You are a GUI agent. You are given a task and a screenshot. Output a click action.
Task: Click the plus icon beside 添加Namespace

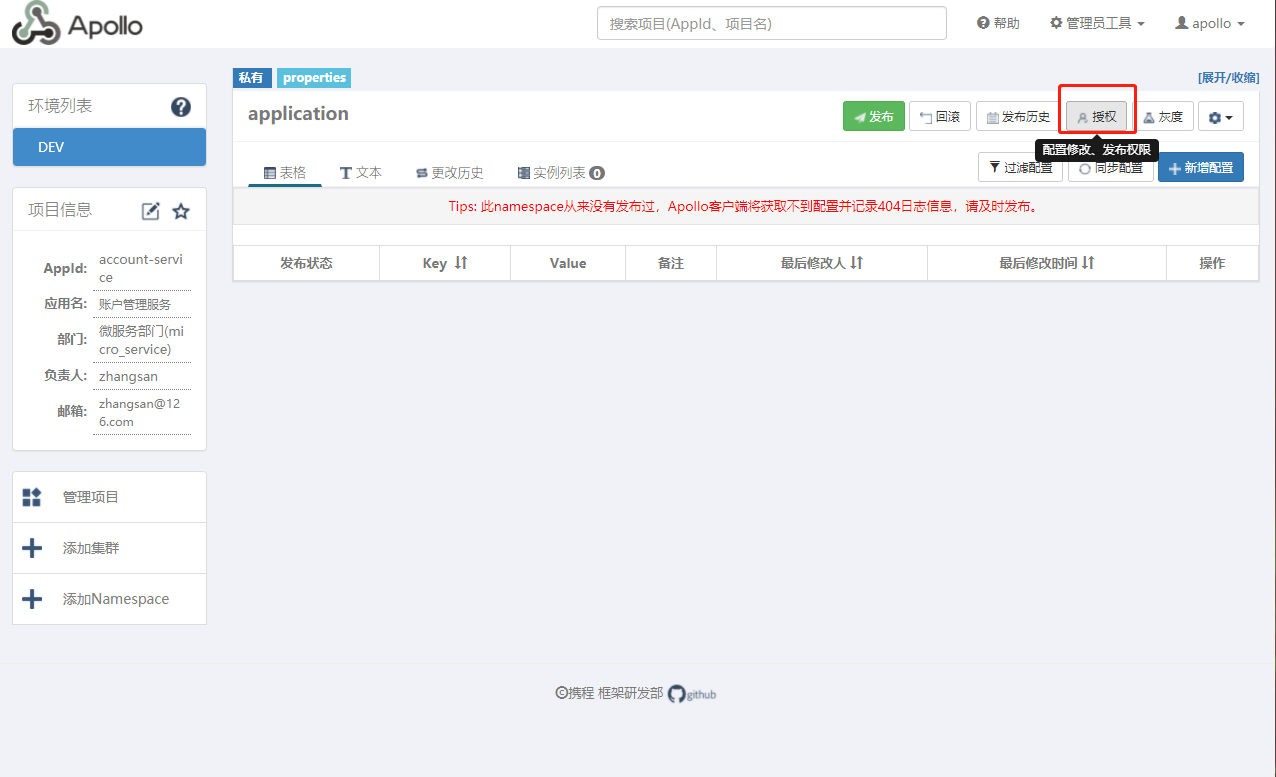coord(32,599)
